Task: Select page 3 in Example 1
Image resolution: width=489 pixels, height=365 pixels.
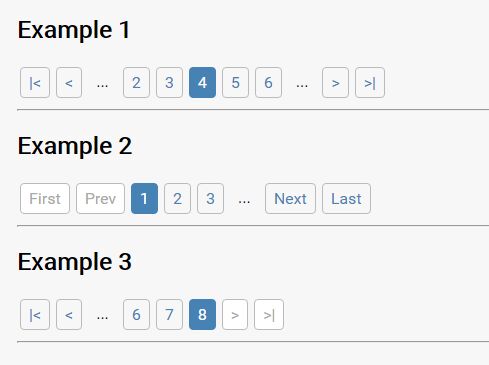Action: coord(169,83)
